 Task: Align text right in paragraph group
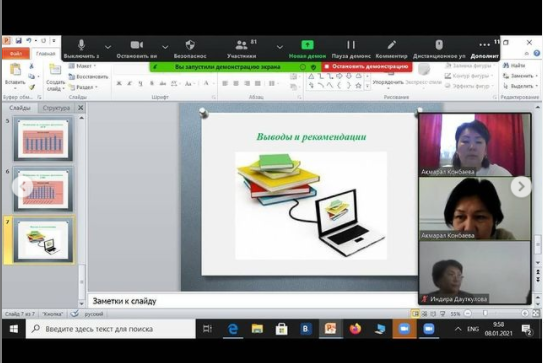click(x=247, y=83)
